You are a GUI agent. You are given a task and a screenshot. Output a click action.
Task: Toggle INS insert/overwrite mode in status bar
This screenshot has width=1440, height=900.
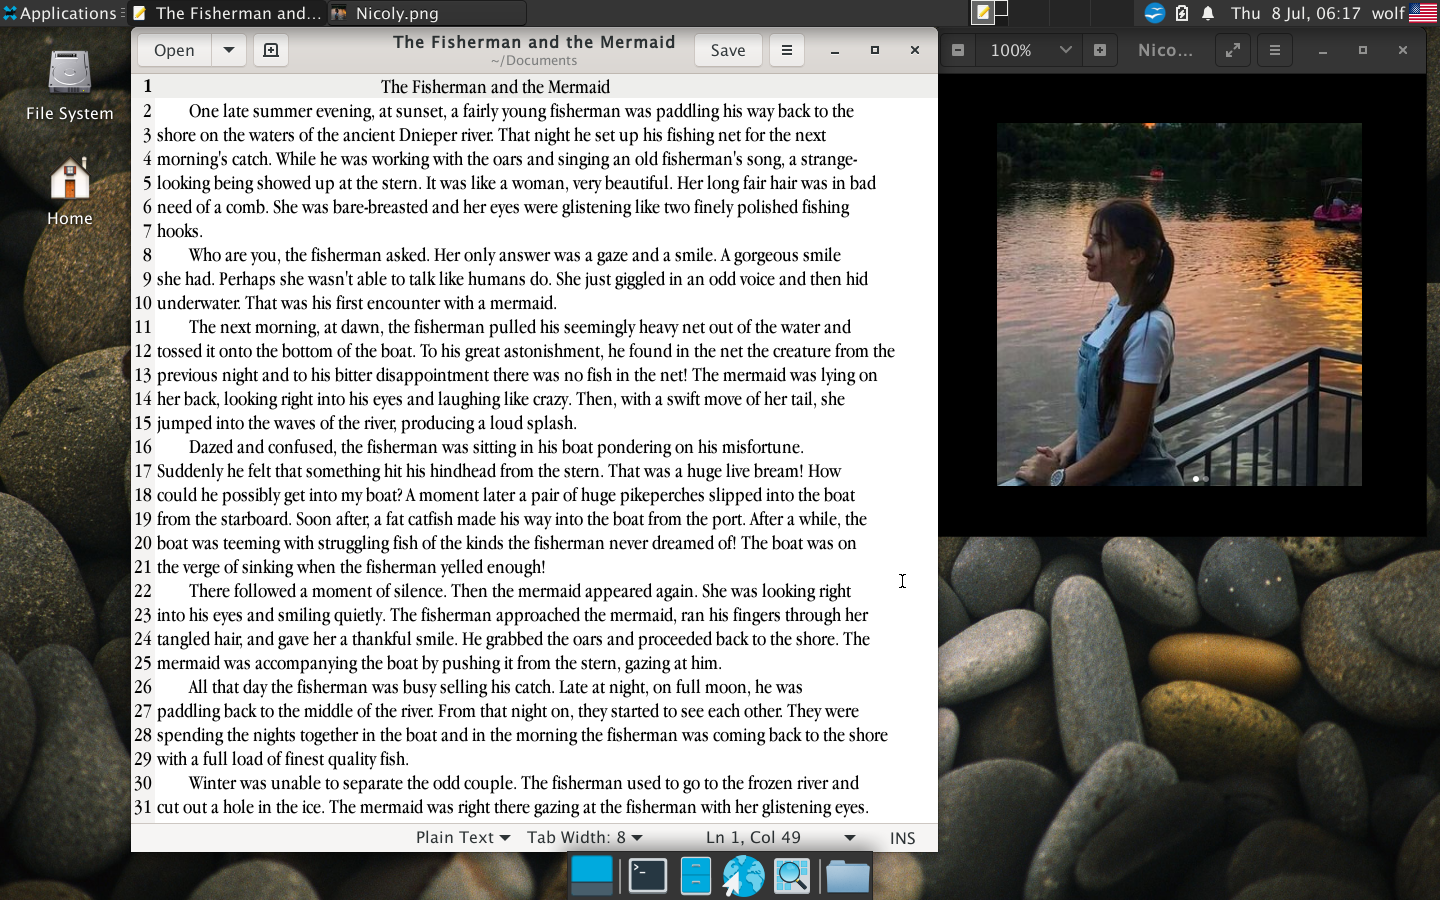(x=902, y=838)
